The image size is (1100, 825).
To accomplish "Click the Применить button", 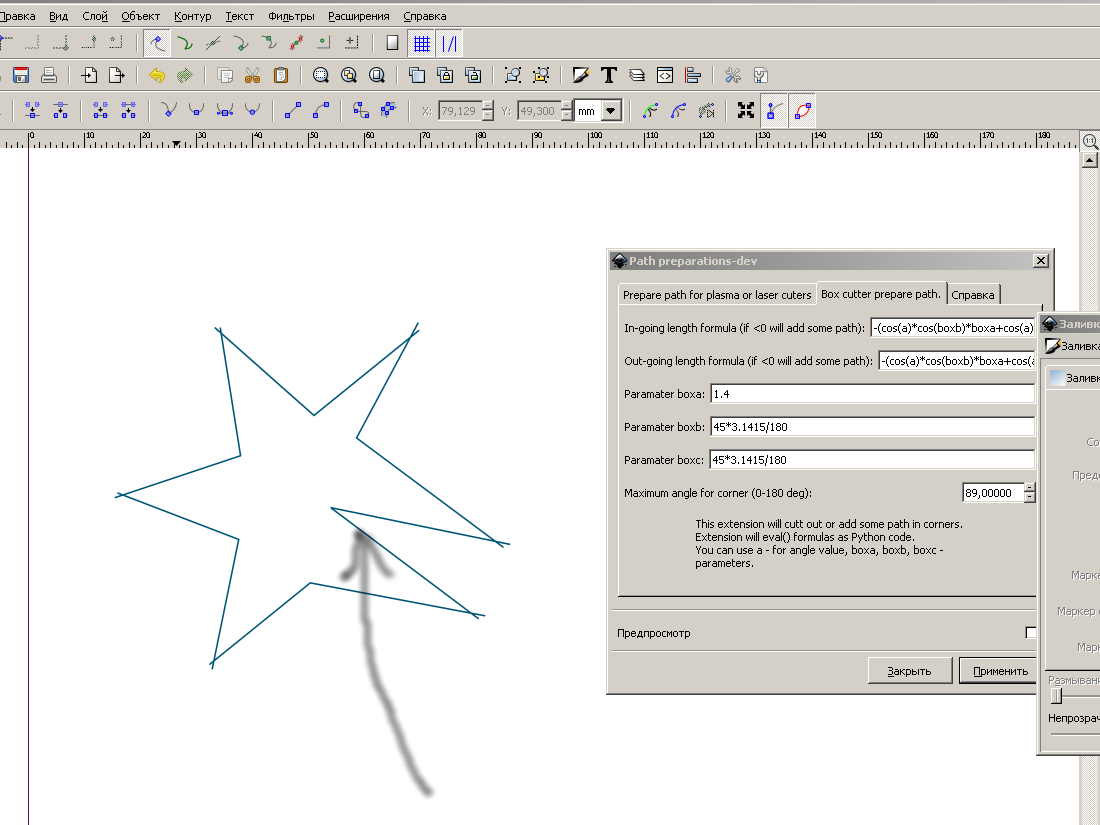I will pyautogui.click(x=1000, y=671).
